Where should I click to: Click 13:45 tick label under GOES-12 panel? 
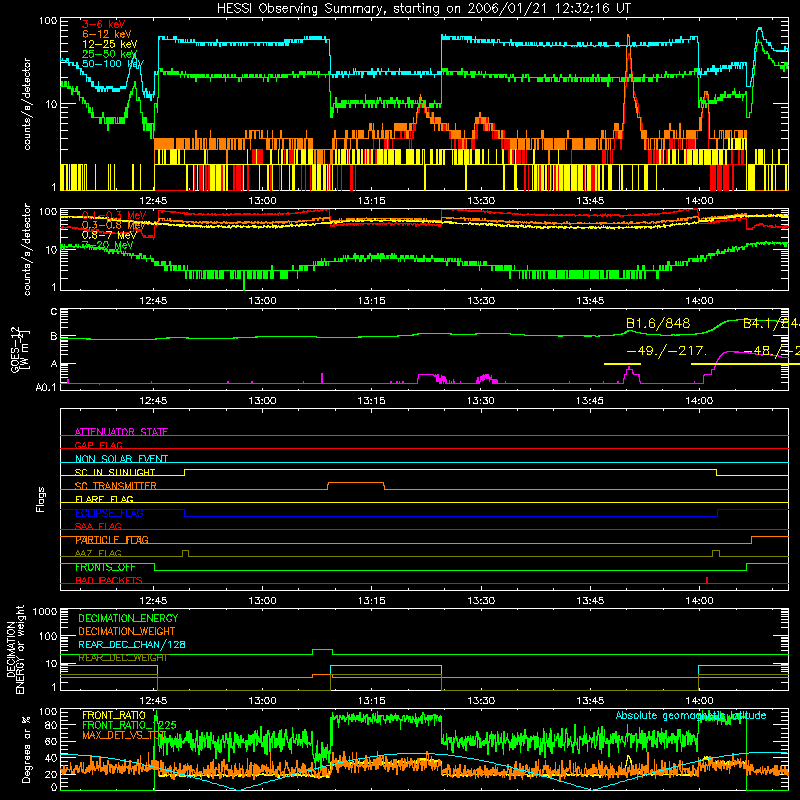(590, 401)
